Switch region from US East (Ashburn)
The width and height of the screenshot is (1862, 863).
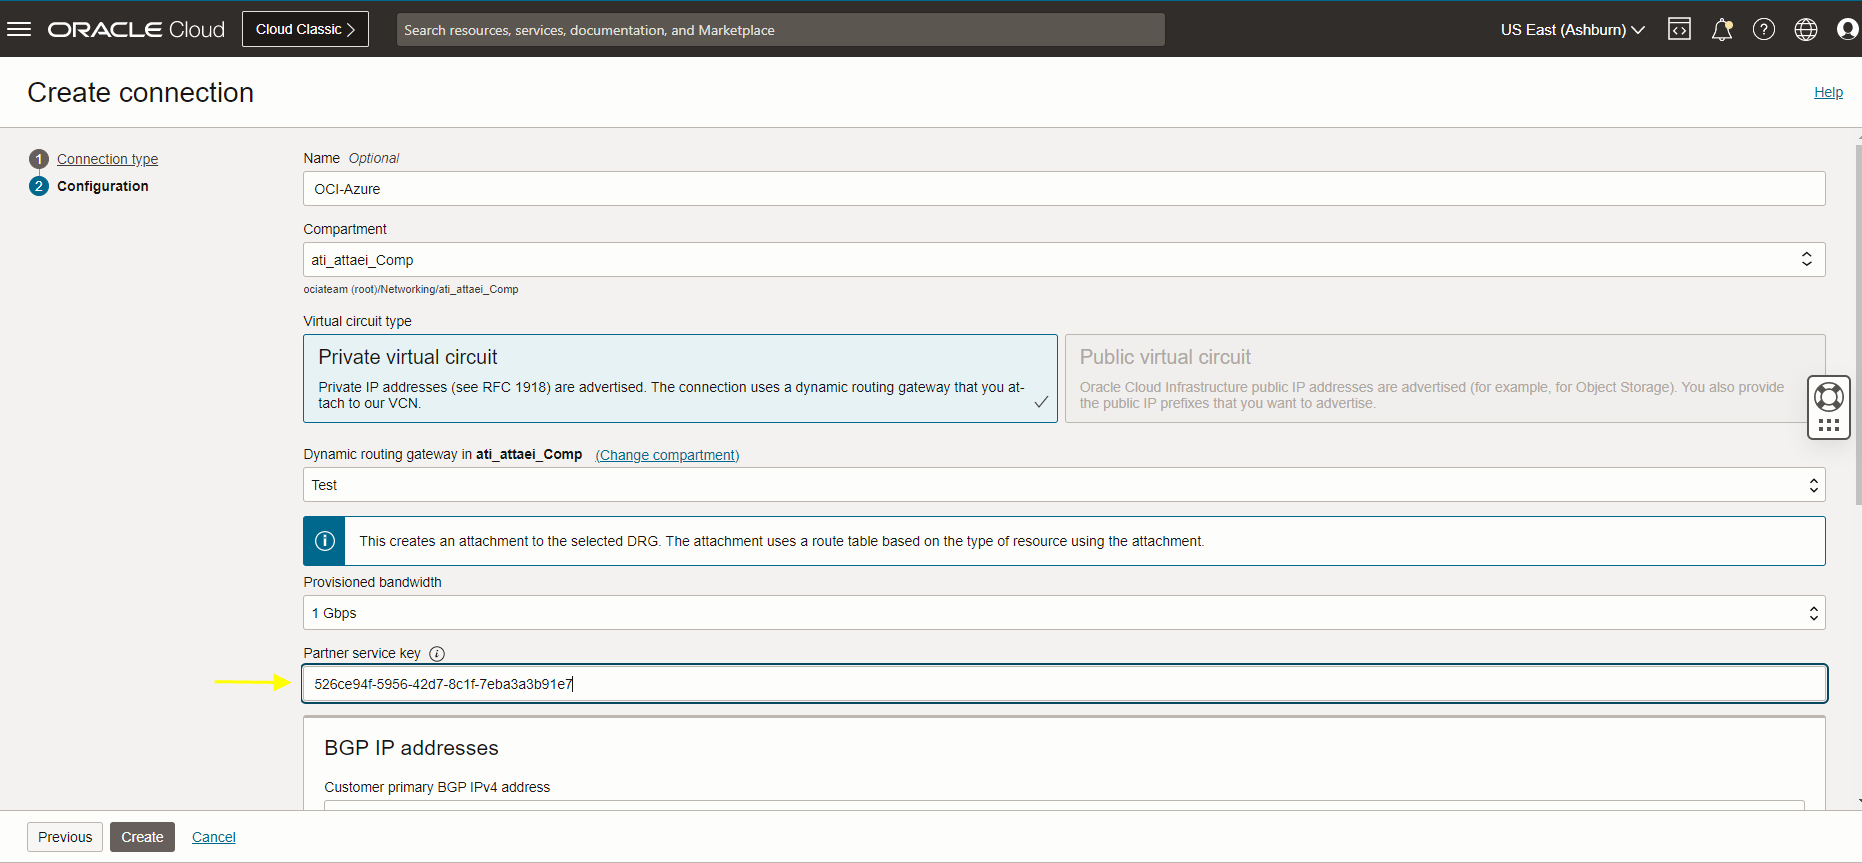(1572, 30)
